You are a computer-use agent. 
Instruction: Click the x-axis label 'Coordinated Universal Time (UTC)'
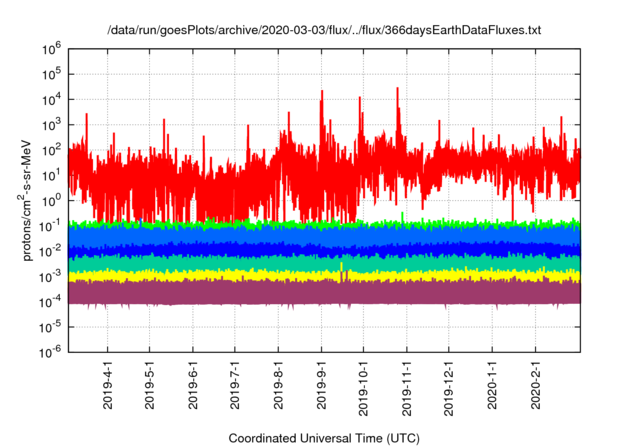tap(324, 438)
